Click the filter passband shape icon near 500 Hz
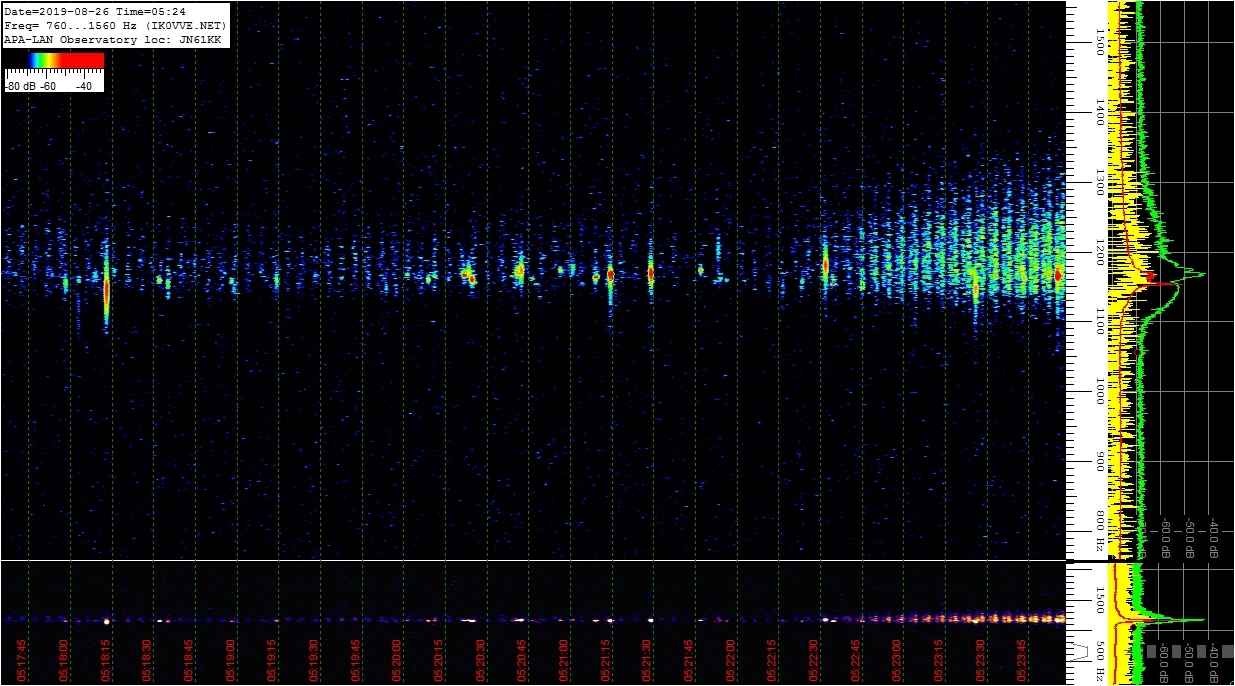This screenshot has height=686, width=1235. tap(1080, 653)
